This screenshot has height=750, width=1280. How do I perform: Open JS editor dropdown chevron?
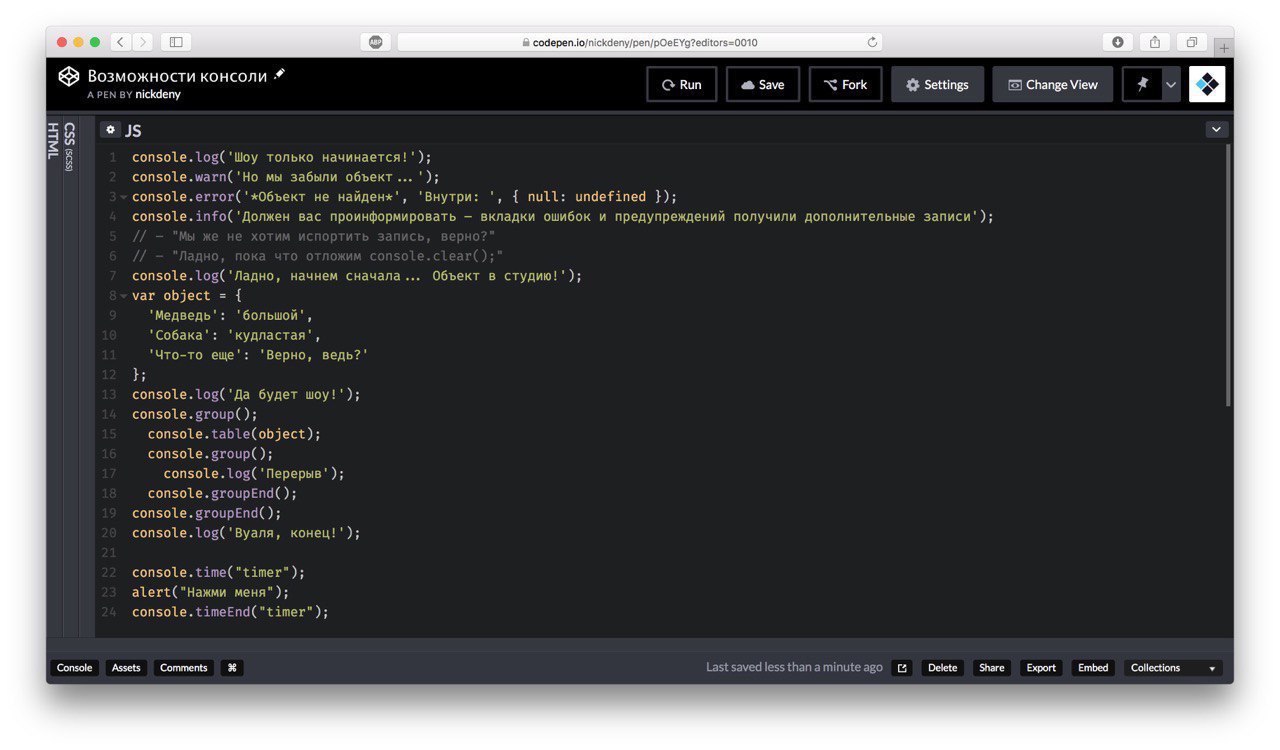(x=1217, y=129)
